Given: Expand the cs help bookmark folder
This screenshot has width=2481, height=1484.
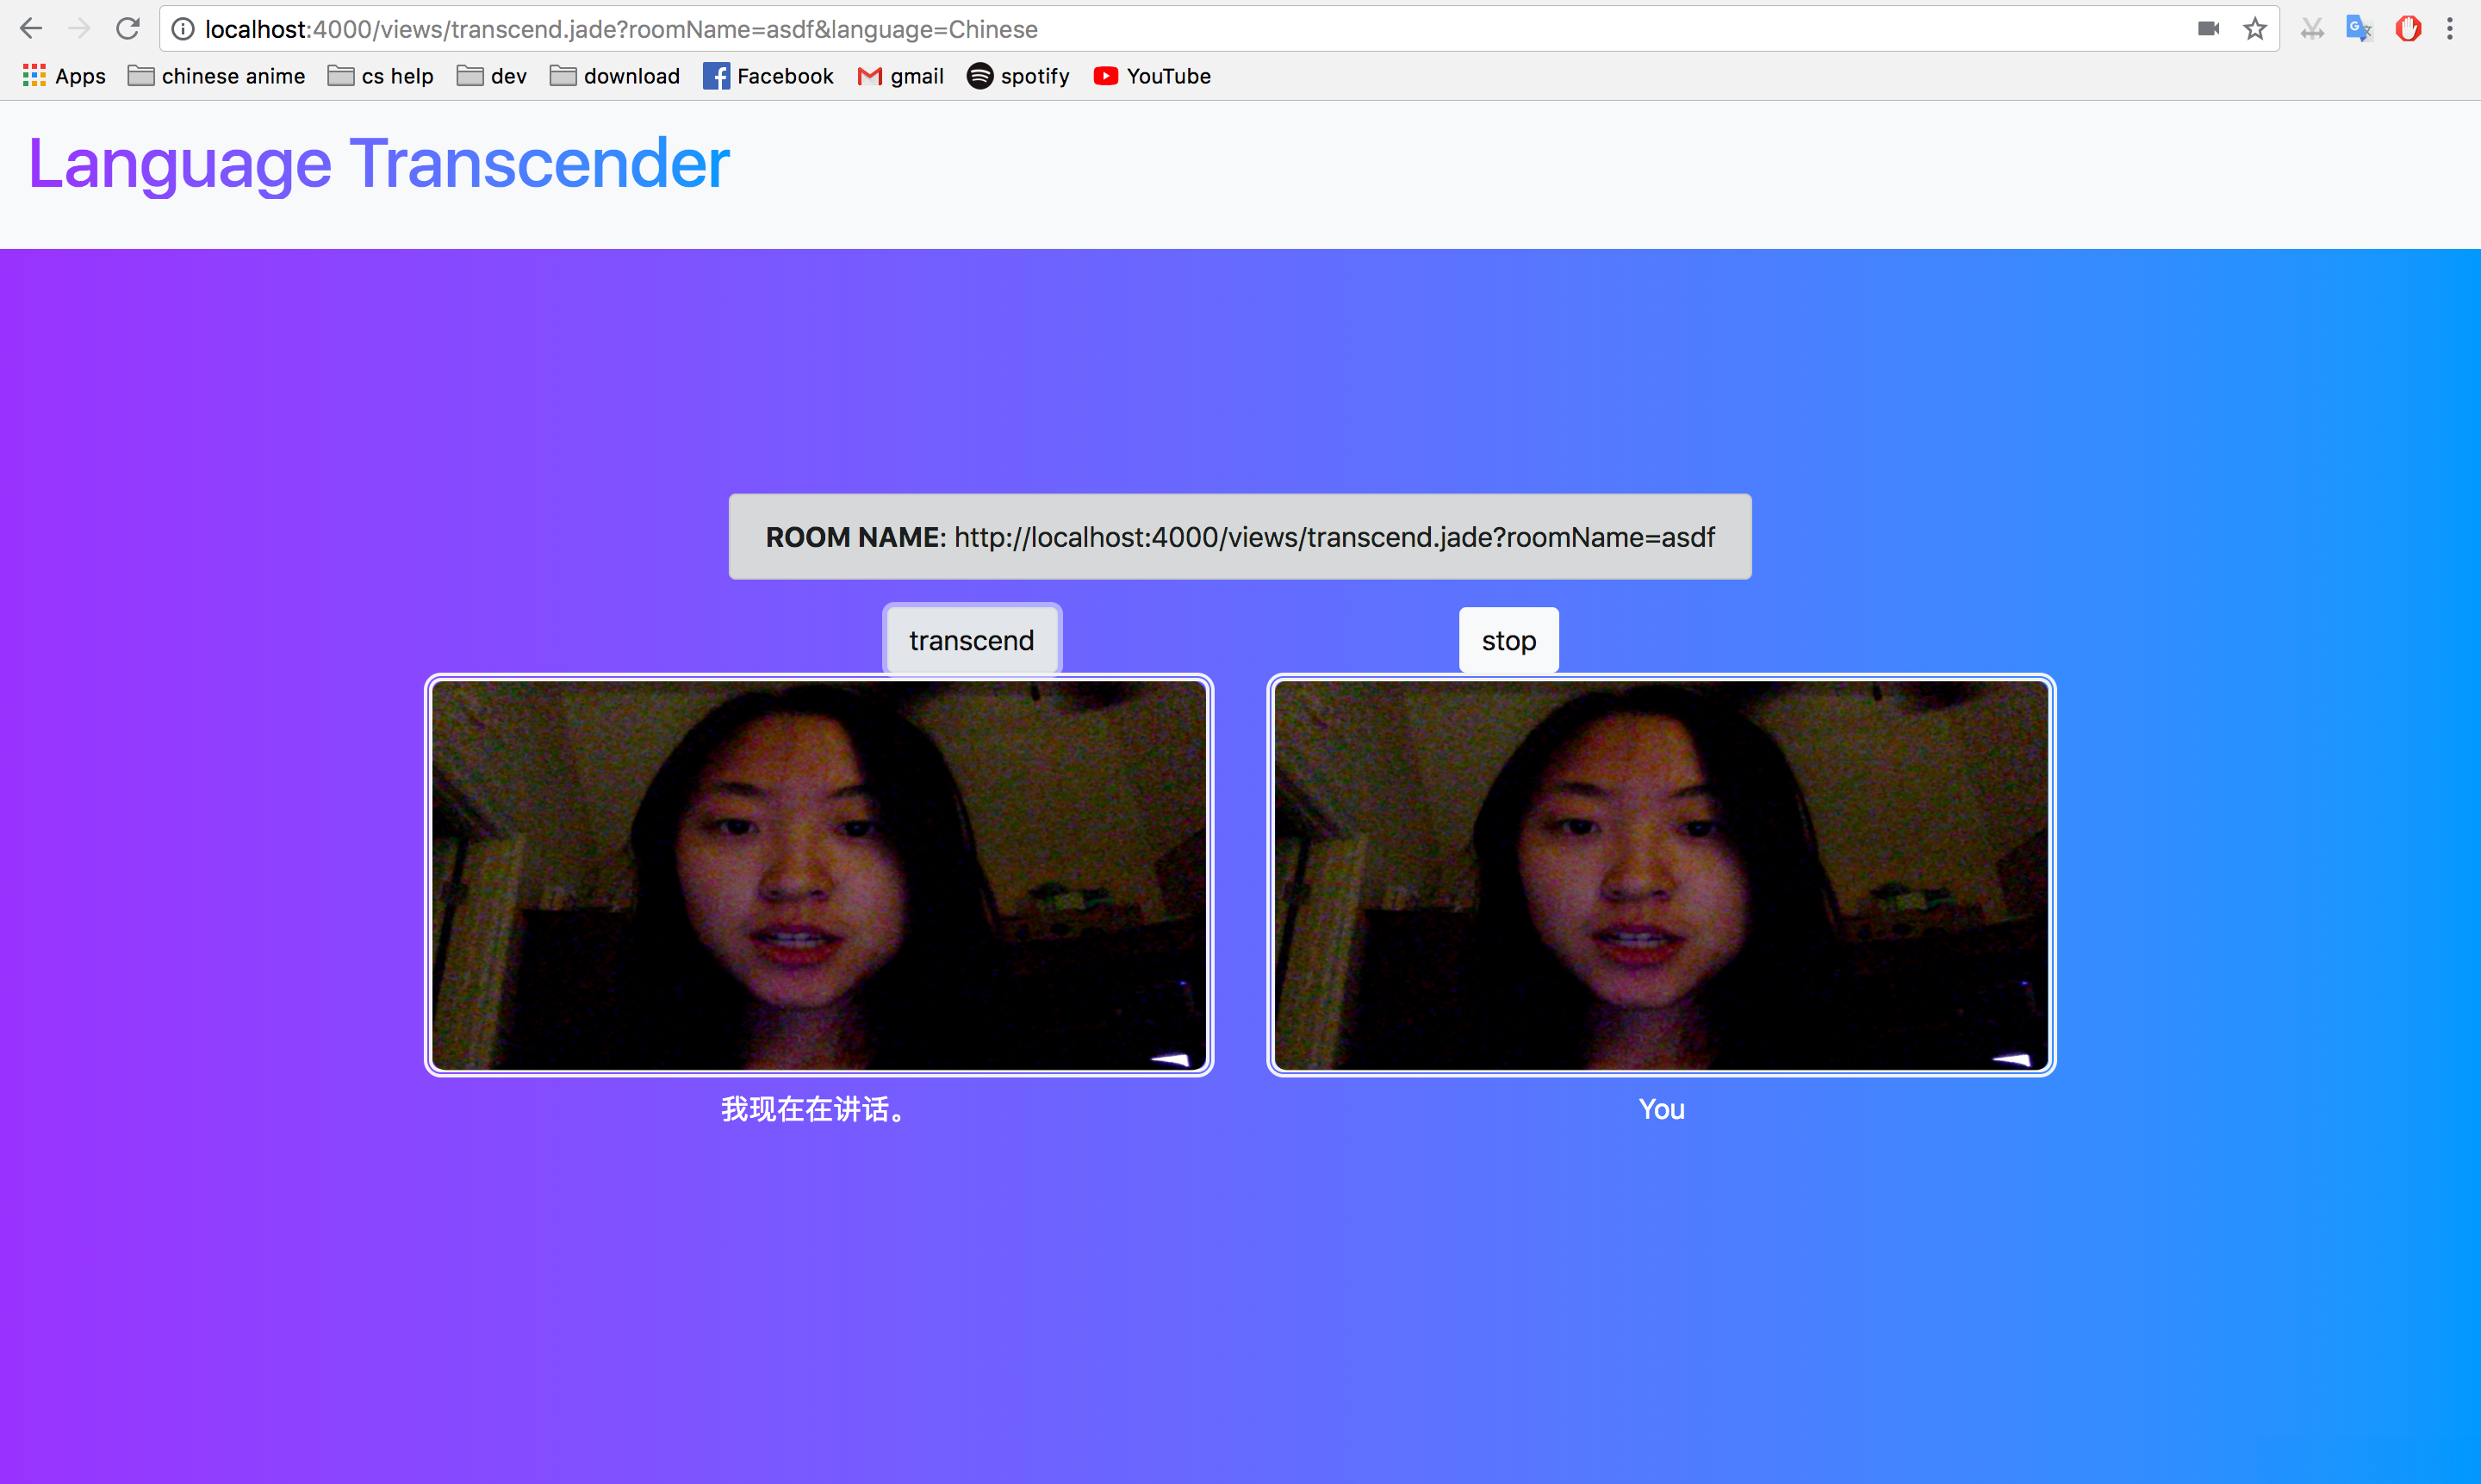Looking at the screenshot, I should 381,76.
